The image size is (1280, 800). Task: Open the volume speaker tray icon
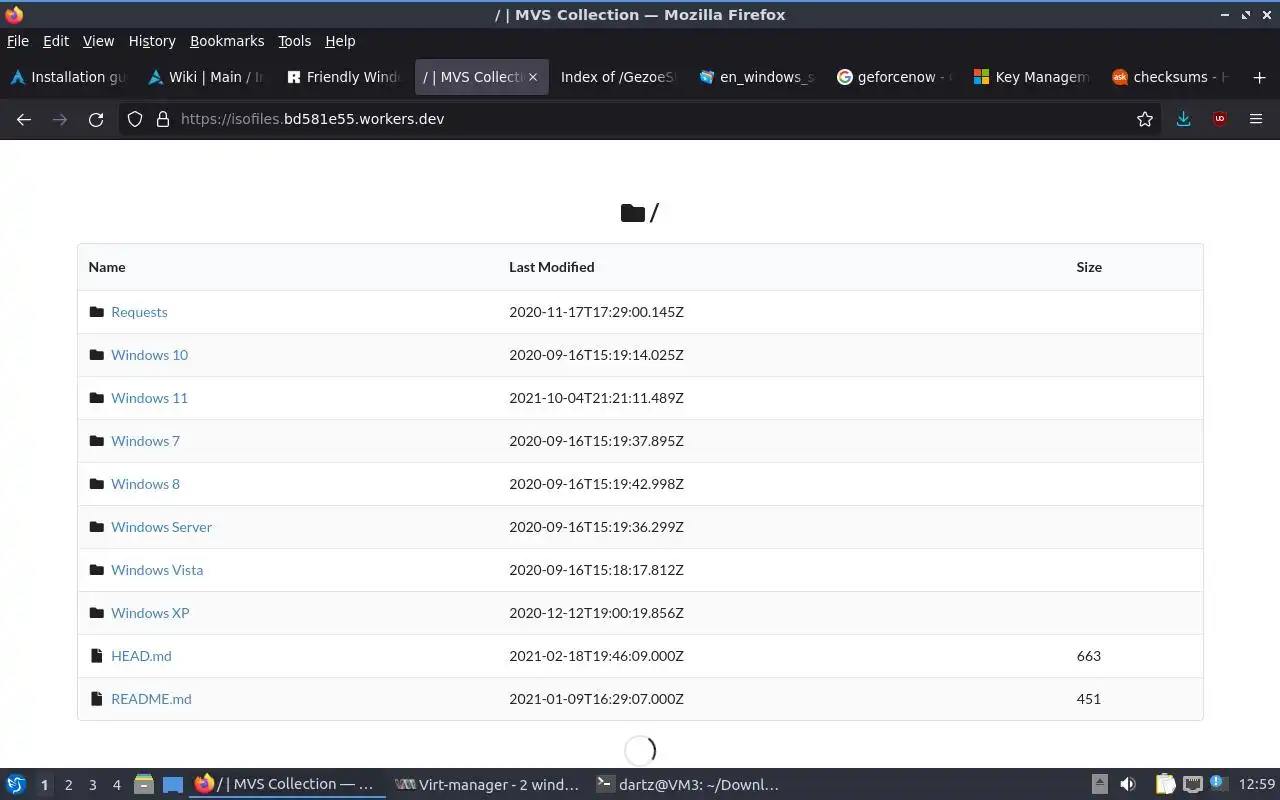click(x=1128, y=784)
